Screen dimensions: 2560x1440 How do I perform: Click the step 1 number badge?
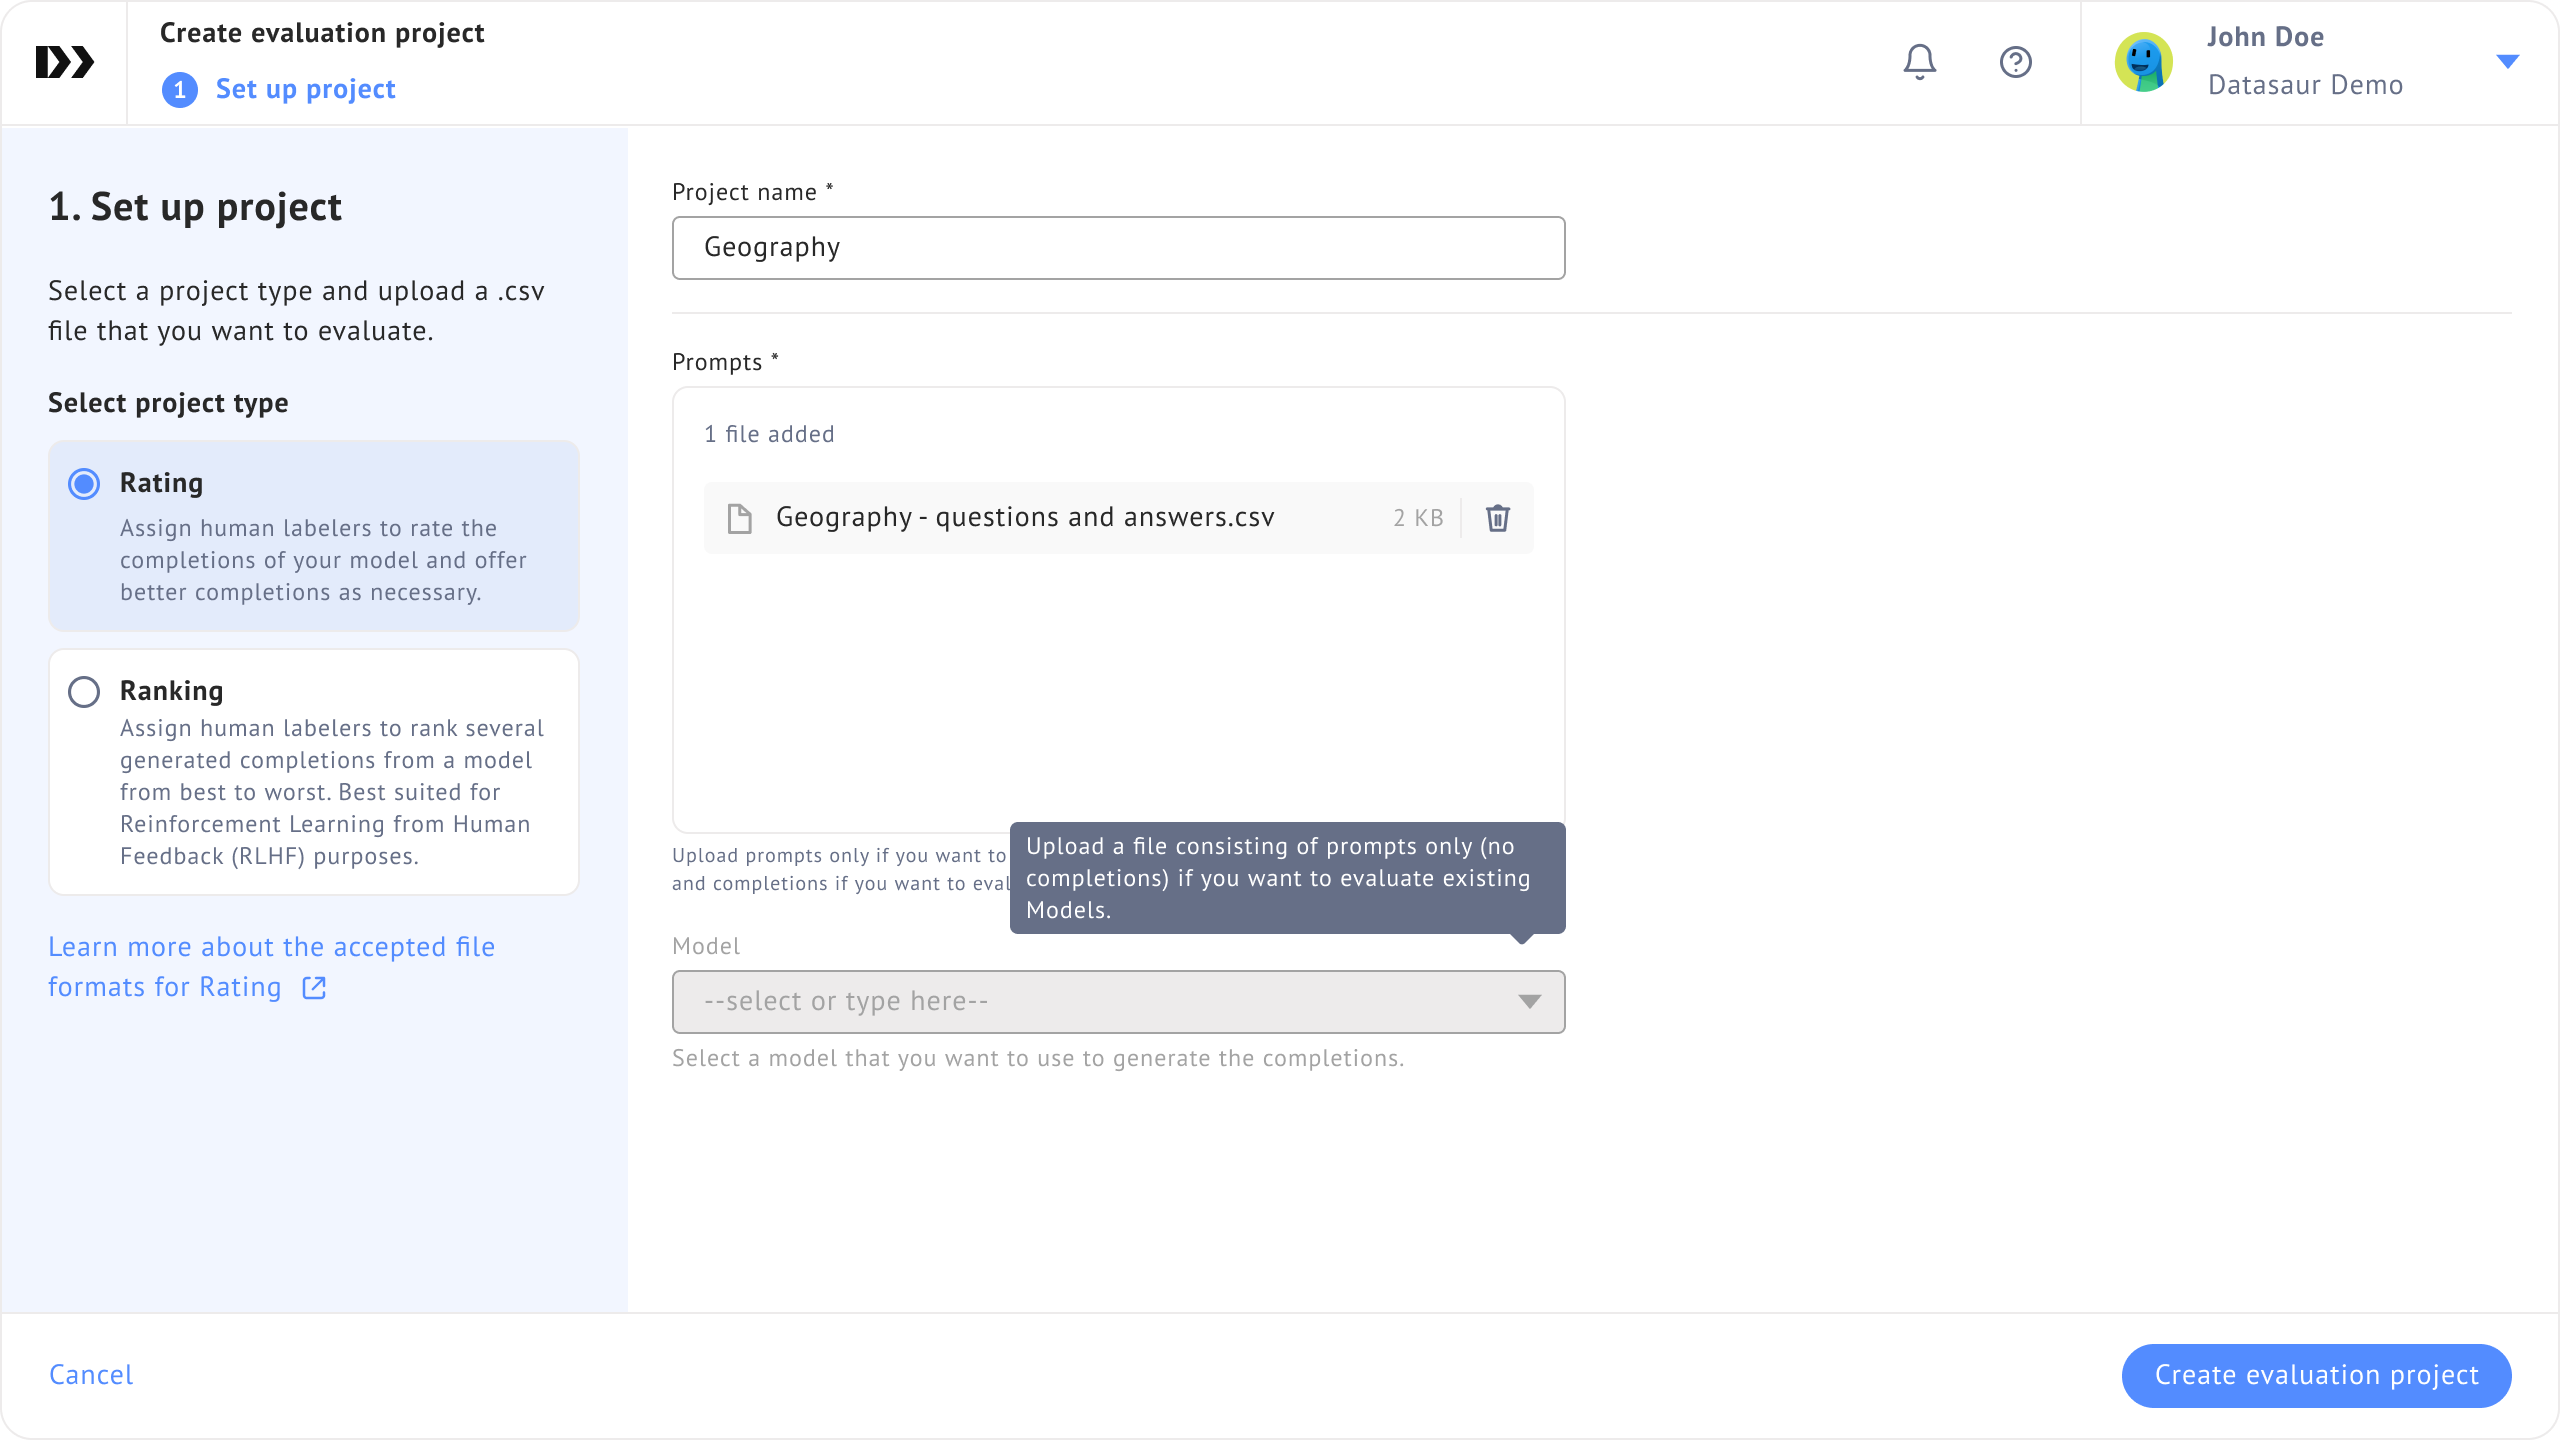179,90
